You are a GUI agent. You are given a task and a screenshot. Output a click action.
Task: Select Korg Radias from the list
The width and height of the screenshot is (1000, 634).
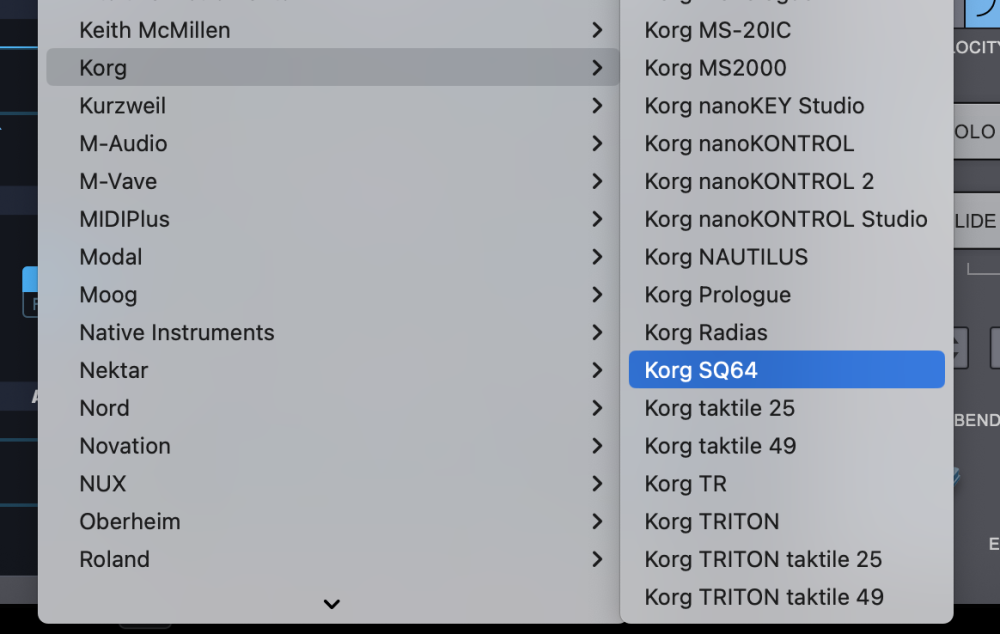pos(706,333)
